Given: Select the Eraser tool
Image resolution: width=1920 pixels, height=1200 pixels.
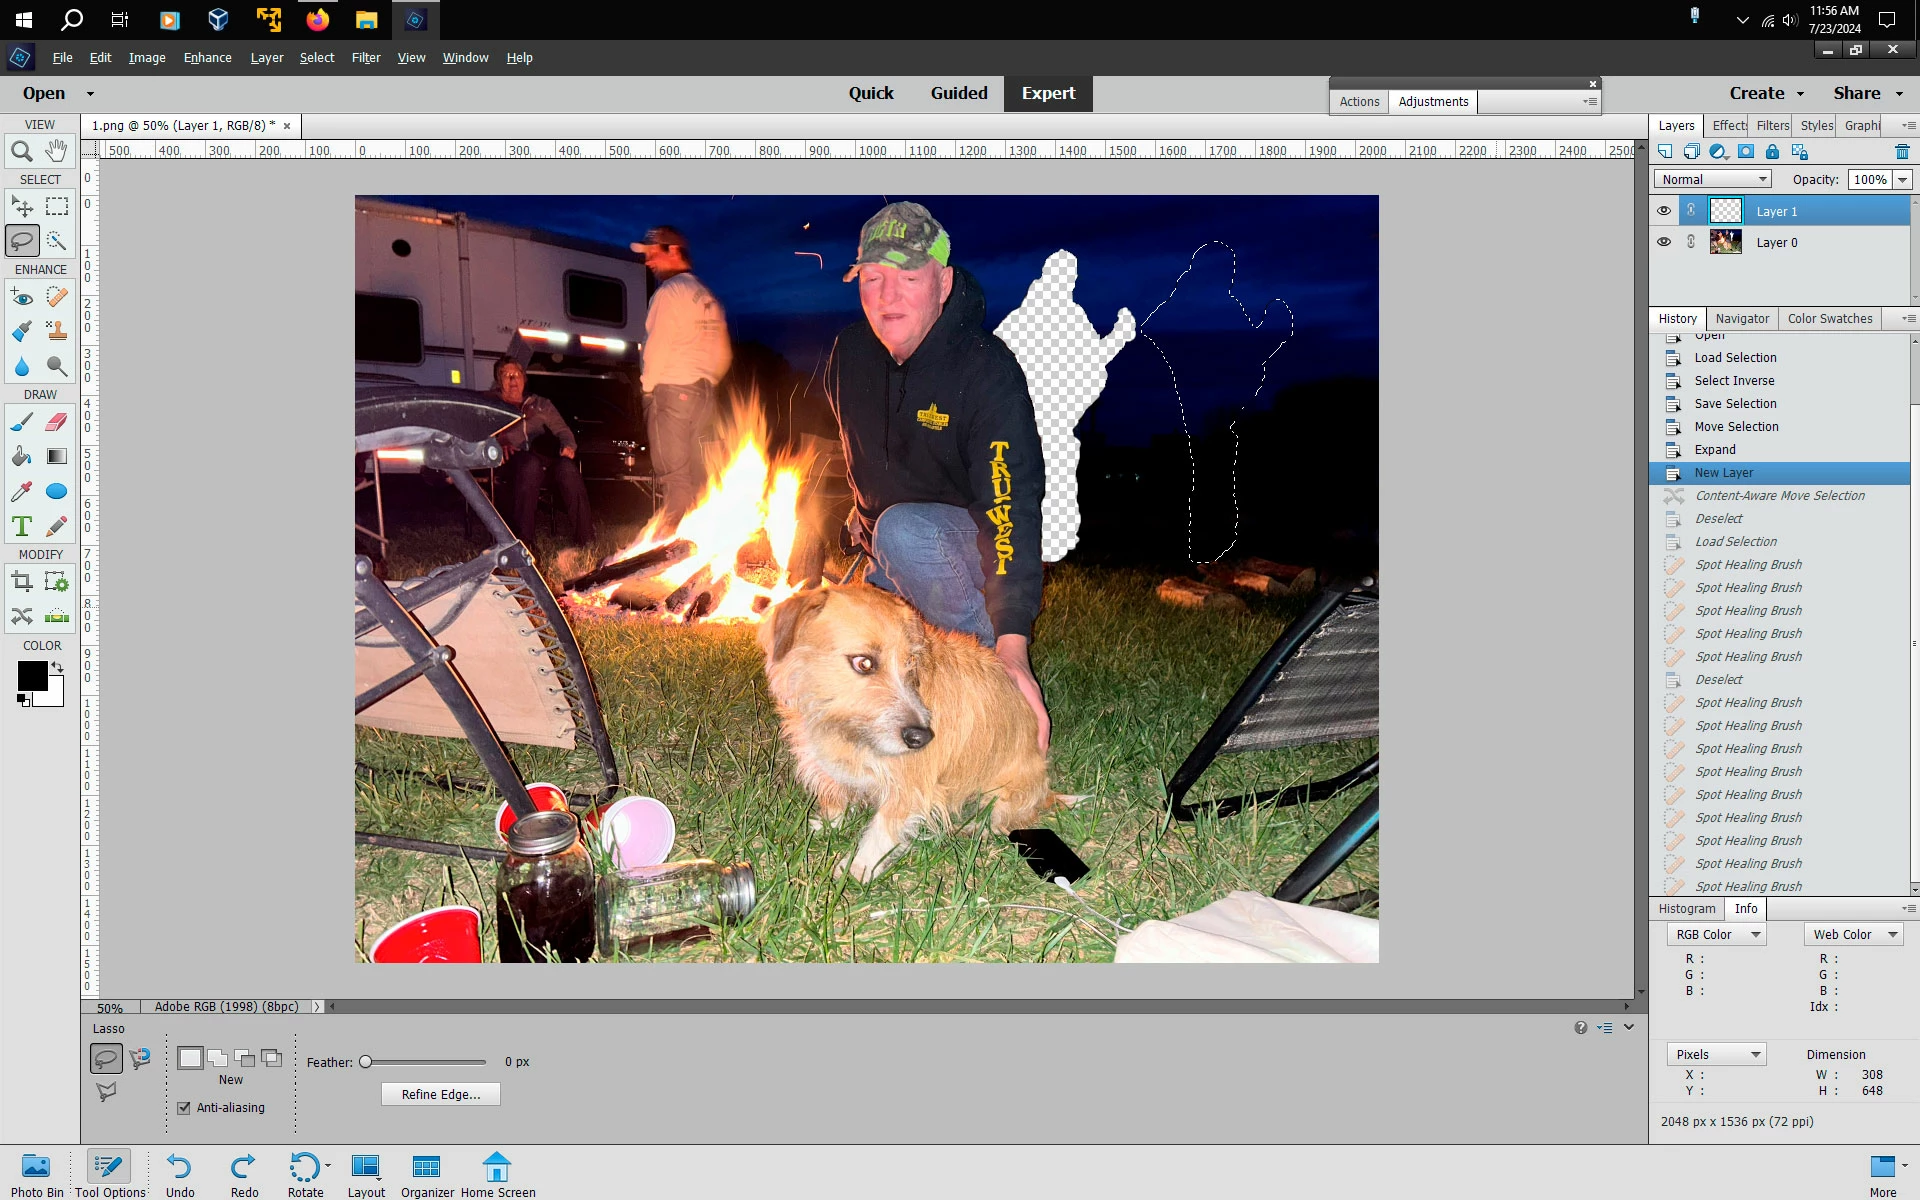Looking at the screenshot, I should 57,422.
